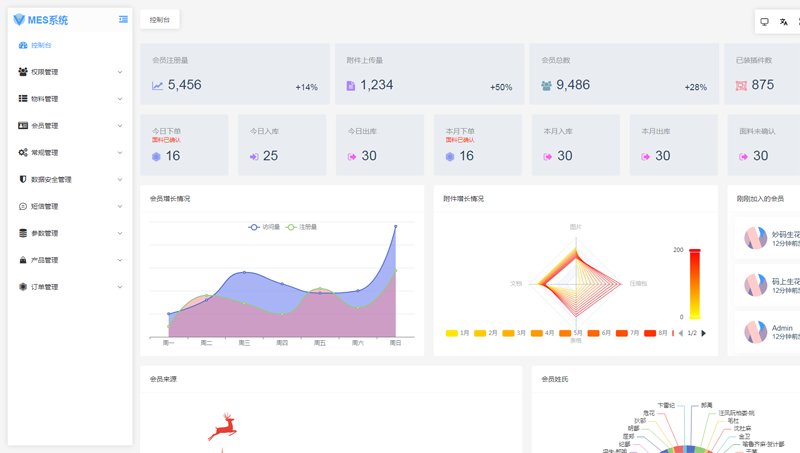Viewport: 800px width, 453px height.
Task: Open the 码上生花 member entry
Action: click(768, 285)
